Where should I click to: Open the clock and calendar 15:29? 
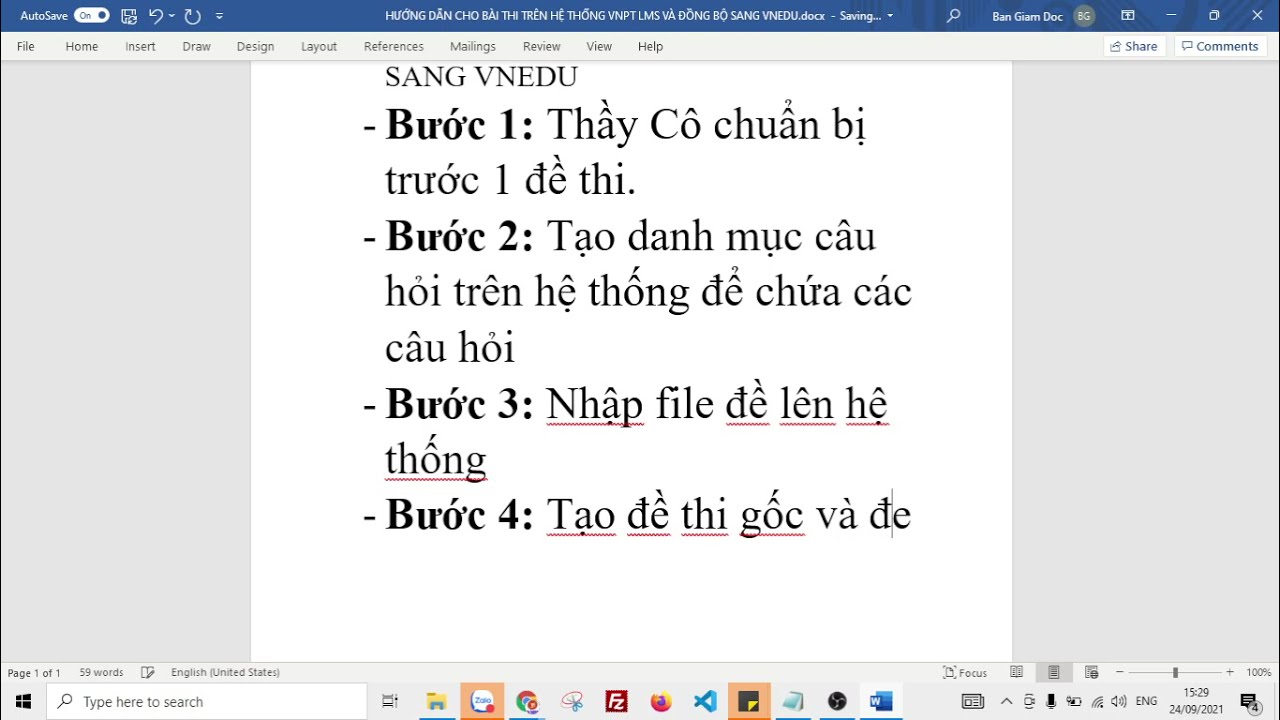[1196, 701]
